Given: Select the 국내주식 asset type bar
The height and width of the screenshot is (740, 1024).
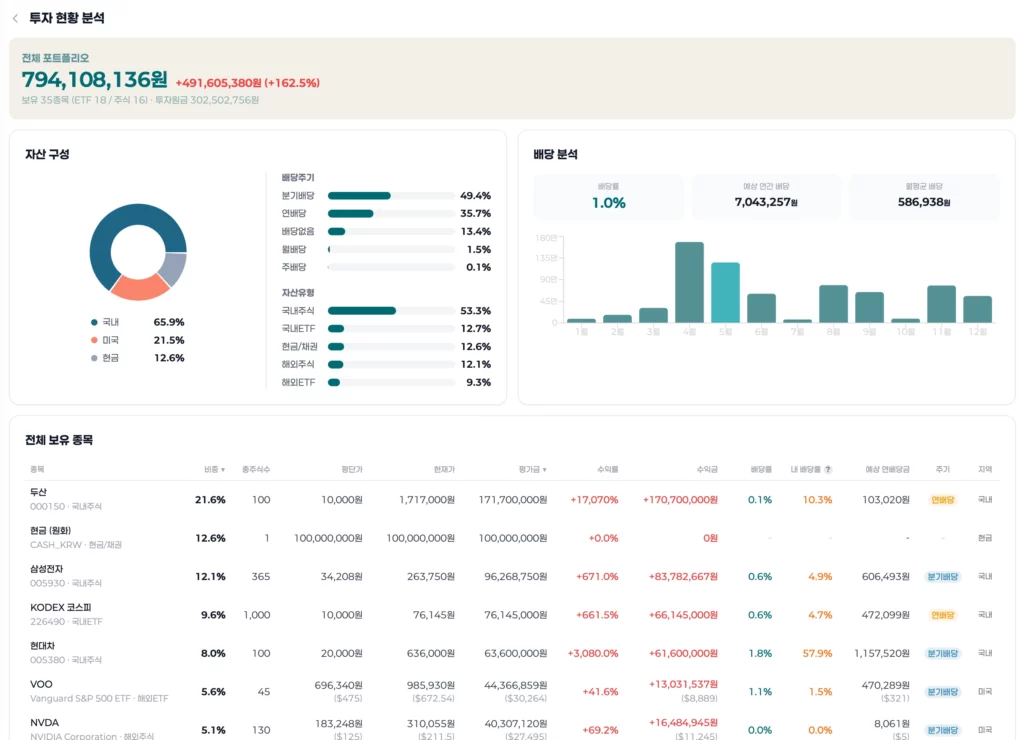Looking at the screenshot, I should pos(391,311).
